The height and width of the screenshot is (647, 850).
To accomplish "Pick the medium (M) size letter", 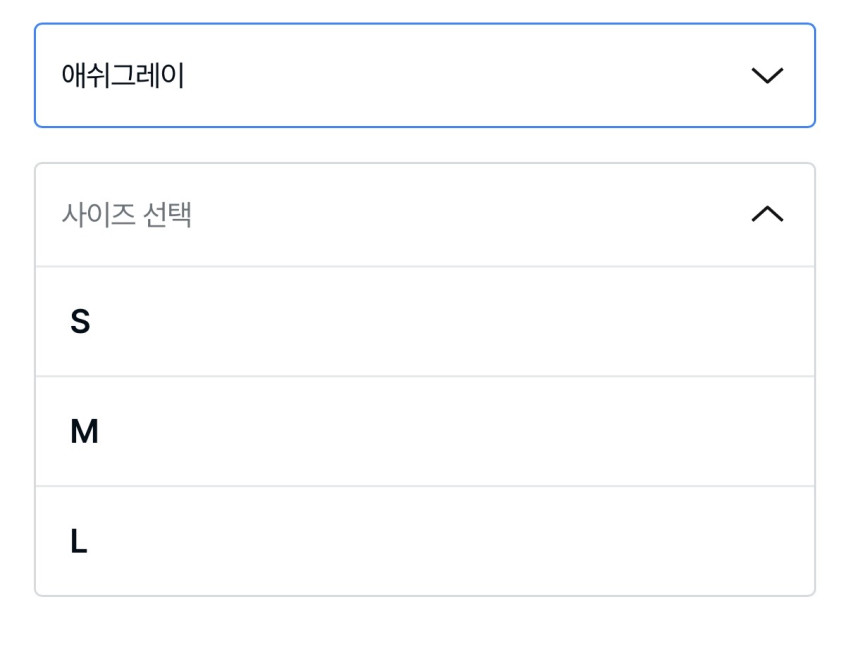I will 84,432.
